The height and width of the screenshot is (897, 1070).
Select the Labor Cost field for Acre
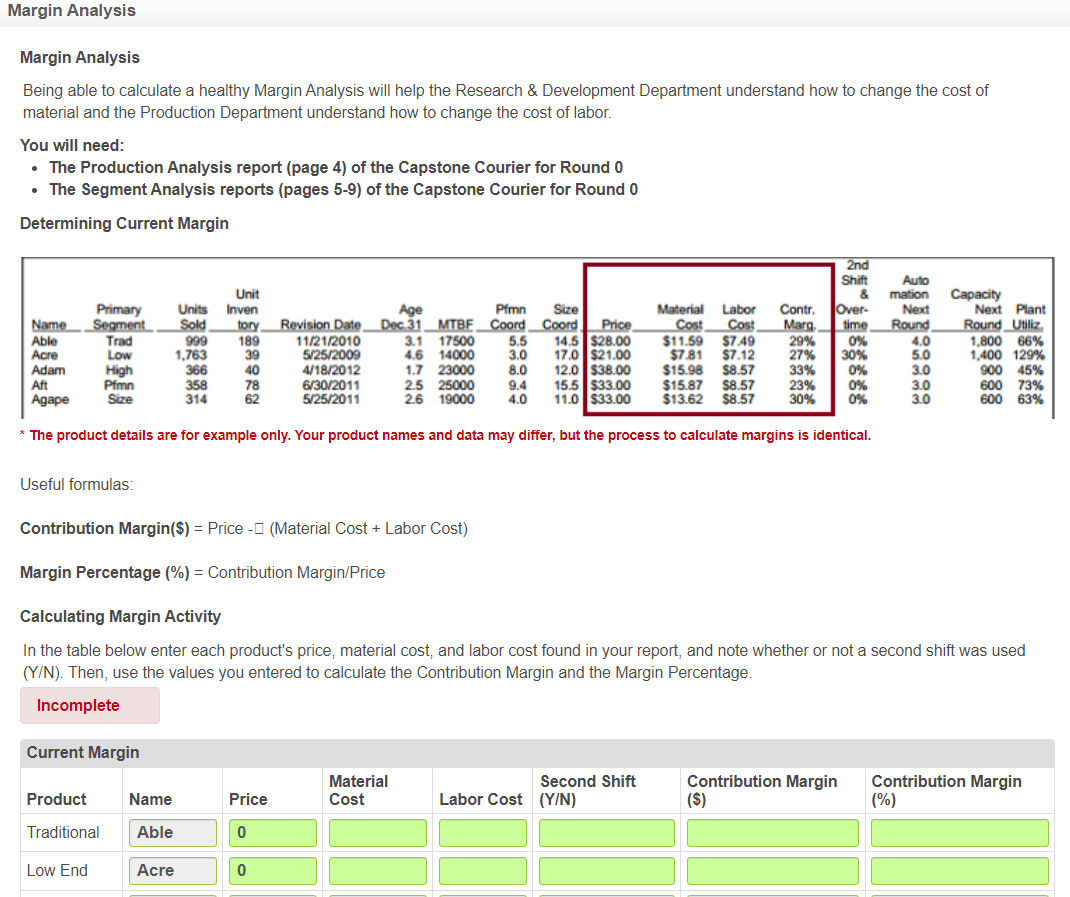pyautogui.click(x=482, y=870)
